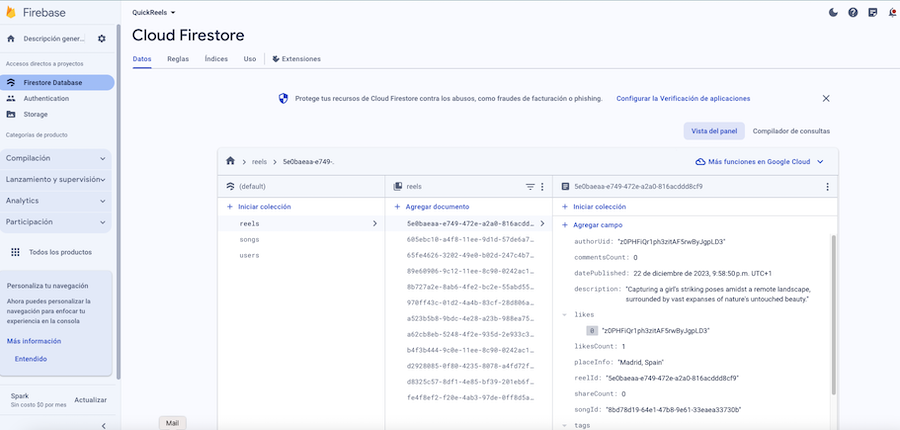Image resolution: width=900 pixels, height=430 pixels.
Task: Dismiss the app verification banner
Action: point(826,98)
